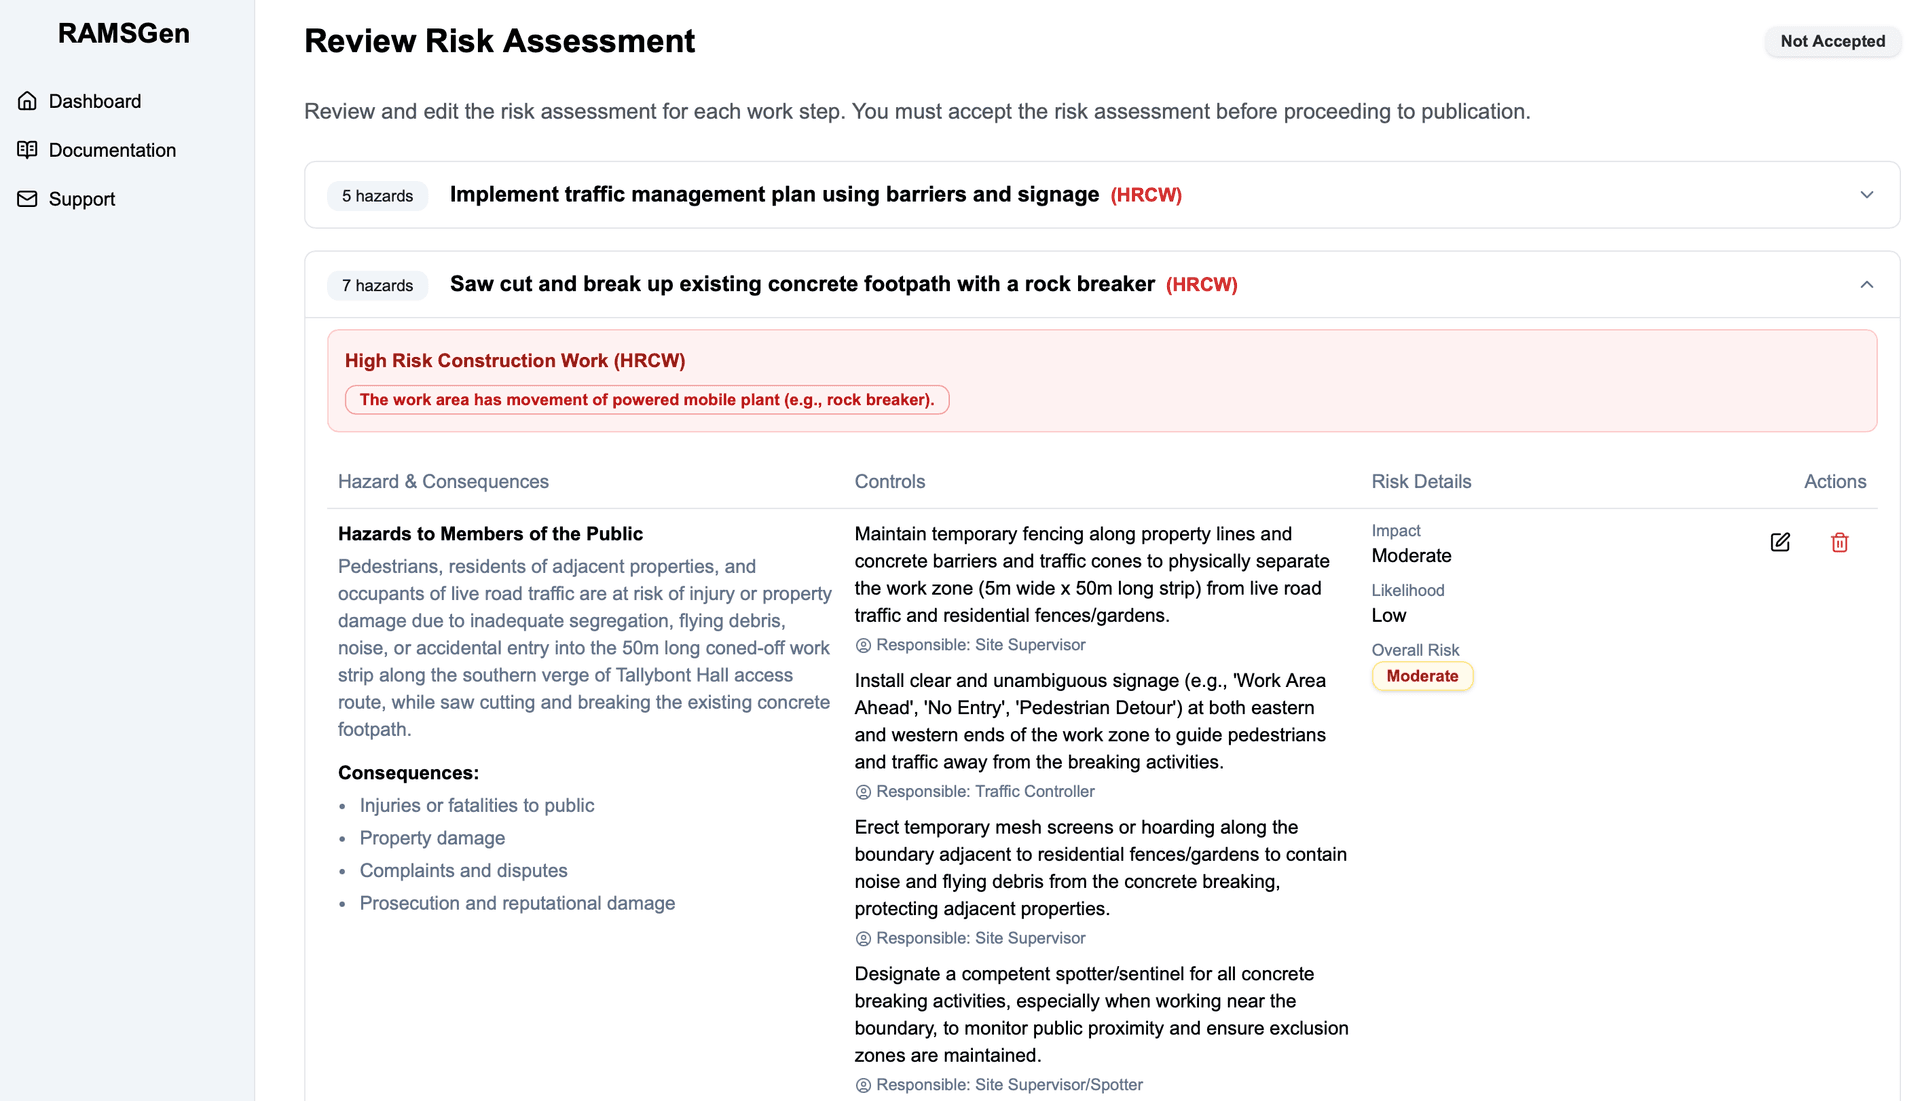The image size is (1920, 1101).
Task: Click the Not Accepted status button
Action: coord(1832,41)
